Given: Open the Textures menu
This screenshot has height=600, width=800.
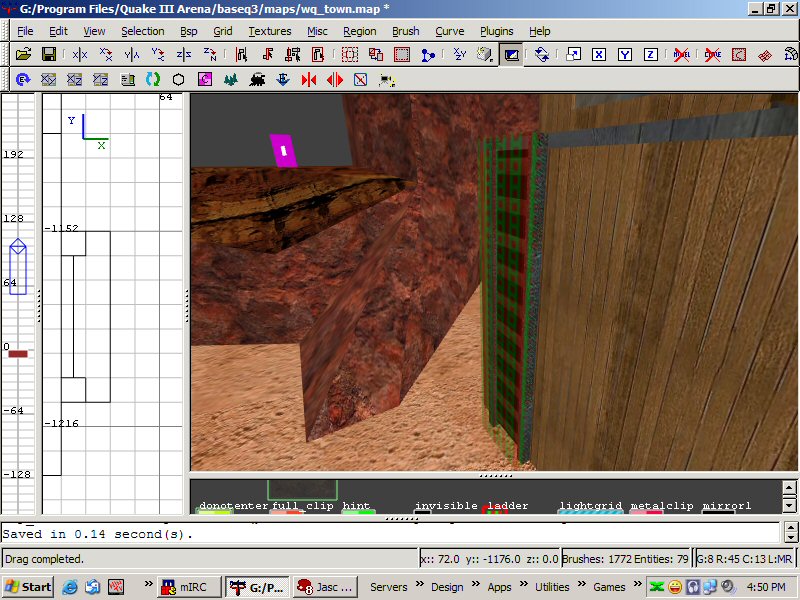Looking at the screenshot, I should pos(270,31).
